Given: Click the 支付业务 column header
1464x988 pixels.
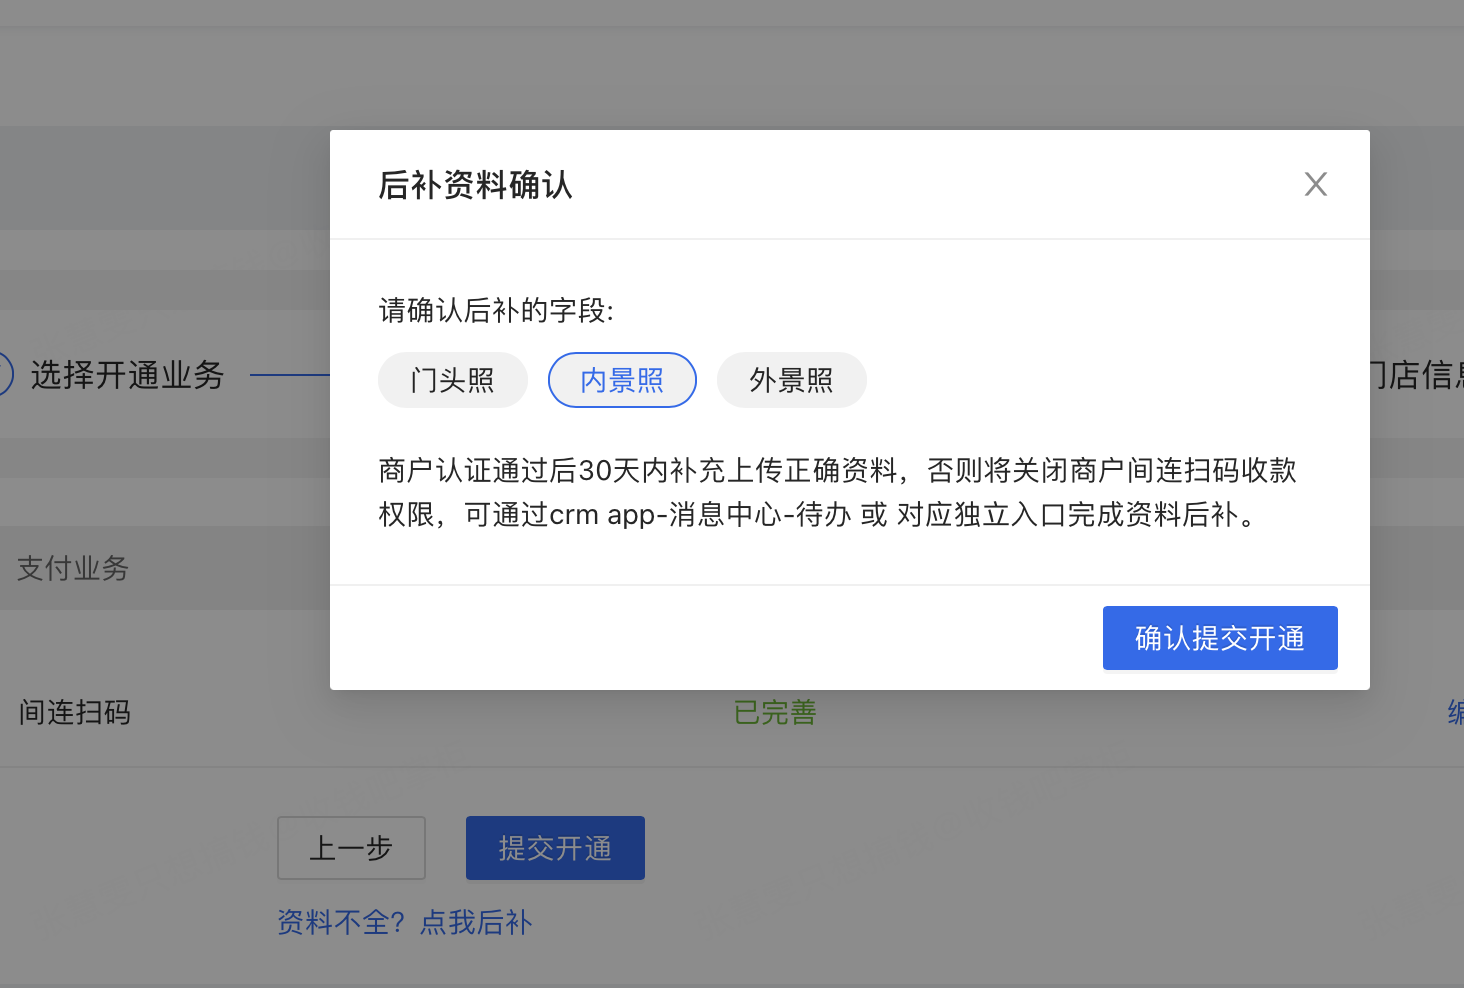Looking at the screenshot, I should (x=73, y=568).
